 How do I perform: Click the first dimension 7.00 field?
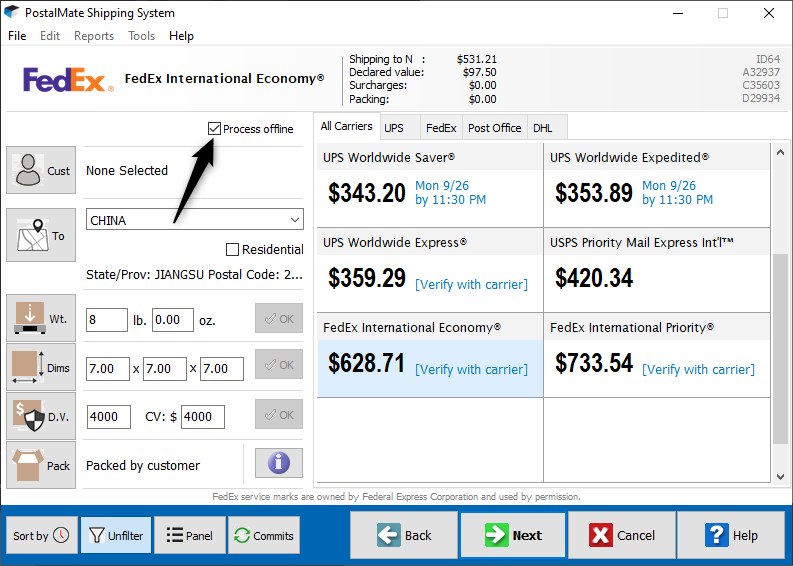coord(108,369)
